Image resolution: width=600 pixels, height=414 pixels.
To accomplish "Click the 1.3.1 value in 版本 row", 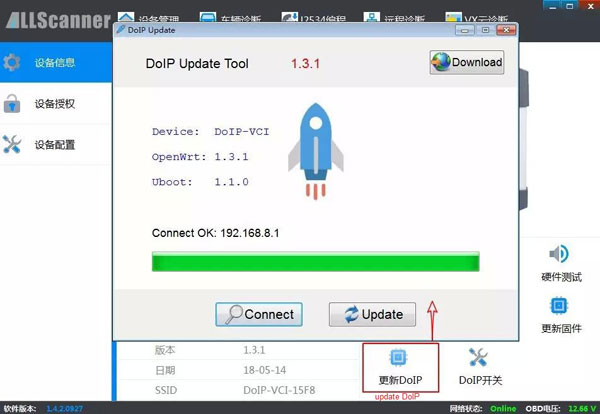I will coord(254,350).
